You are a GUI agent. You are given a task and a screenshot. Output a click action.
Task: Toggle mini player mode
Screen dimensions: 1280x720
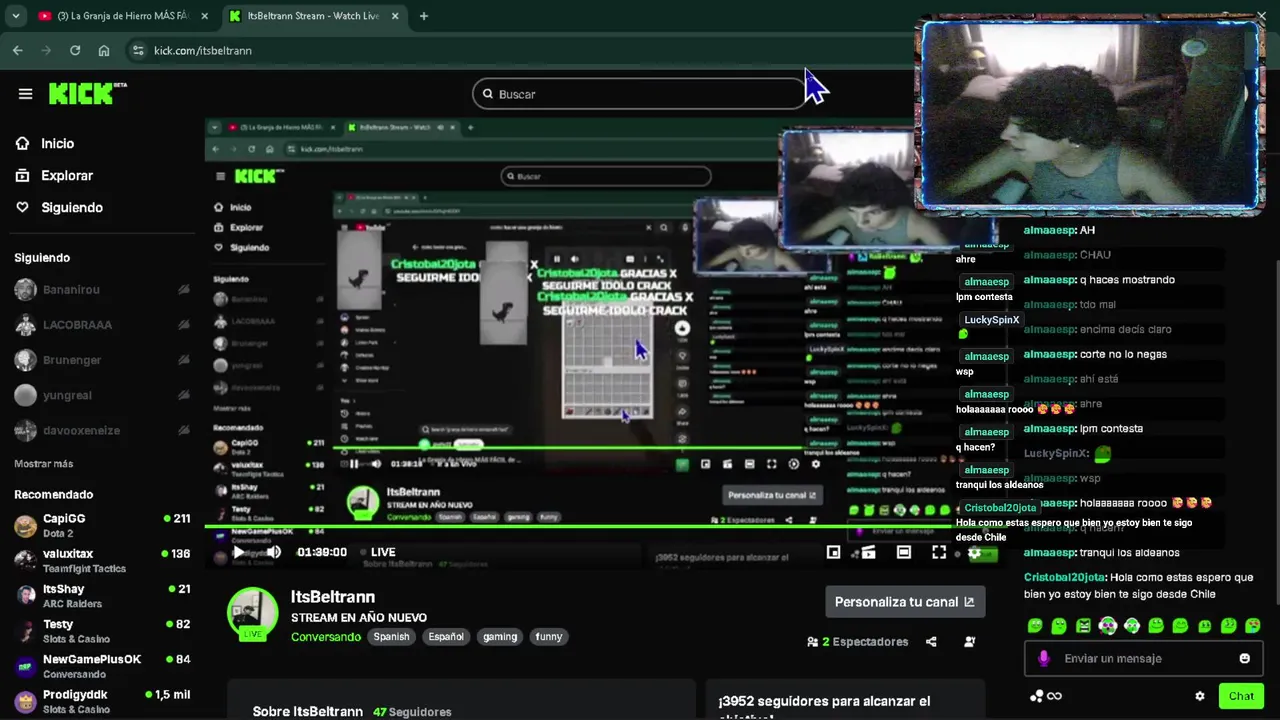tap(833, 552)
